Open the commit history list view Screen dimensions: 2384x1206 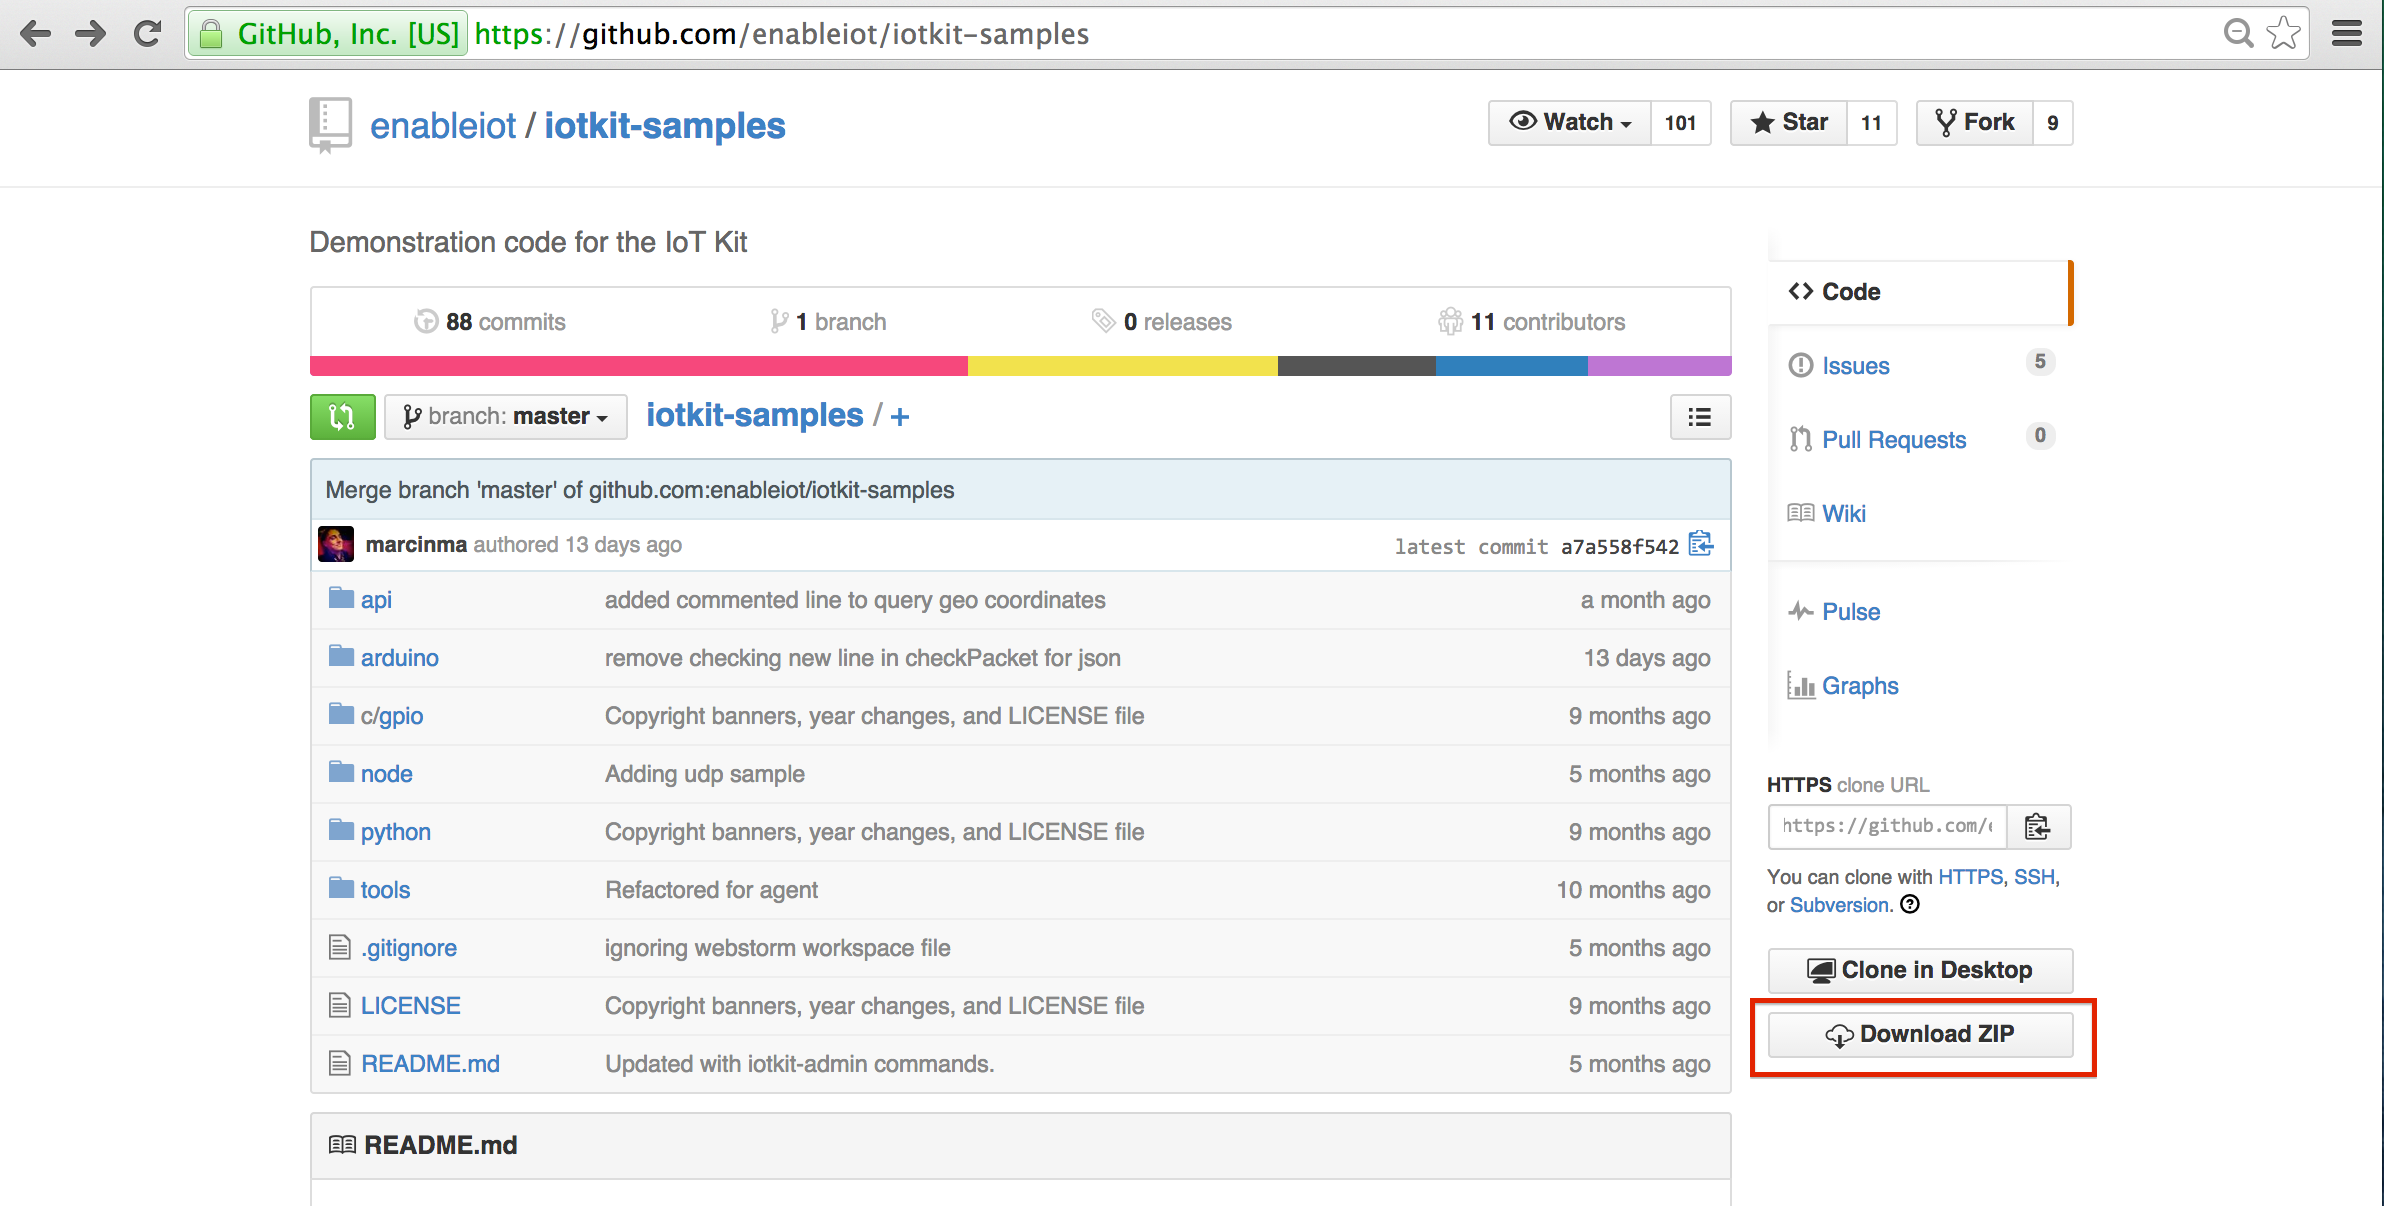pyautogui.click(x=1699, y=417)
